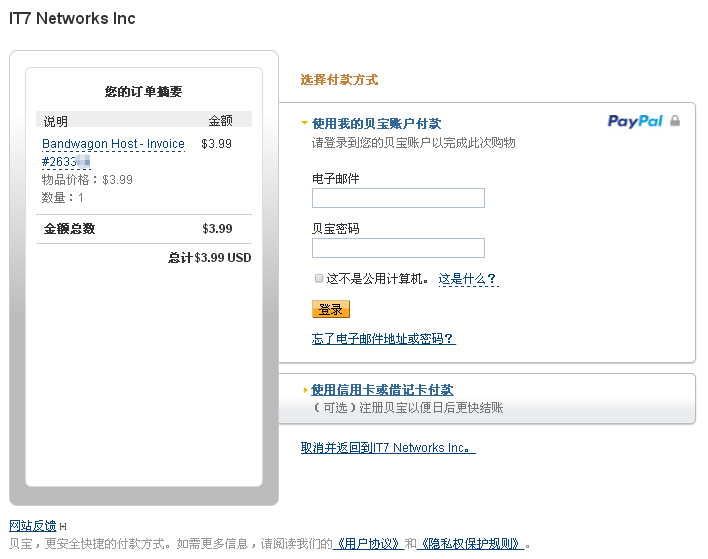Click the small icon after 网站反馈
The height and width of the screenshot is (559, 708).
(63, 526)
